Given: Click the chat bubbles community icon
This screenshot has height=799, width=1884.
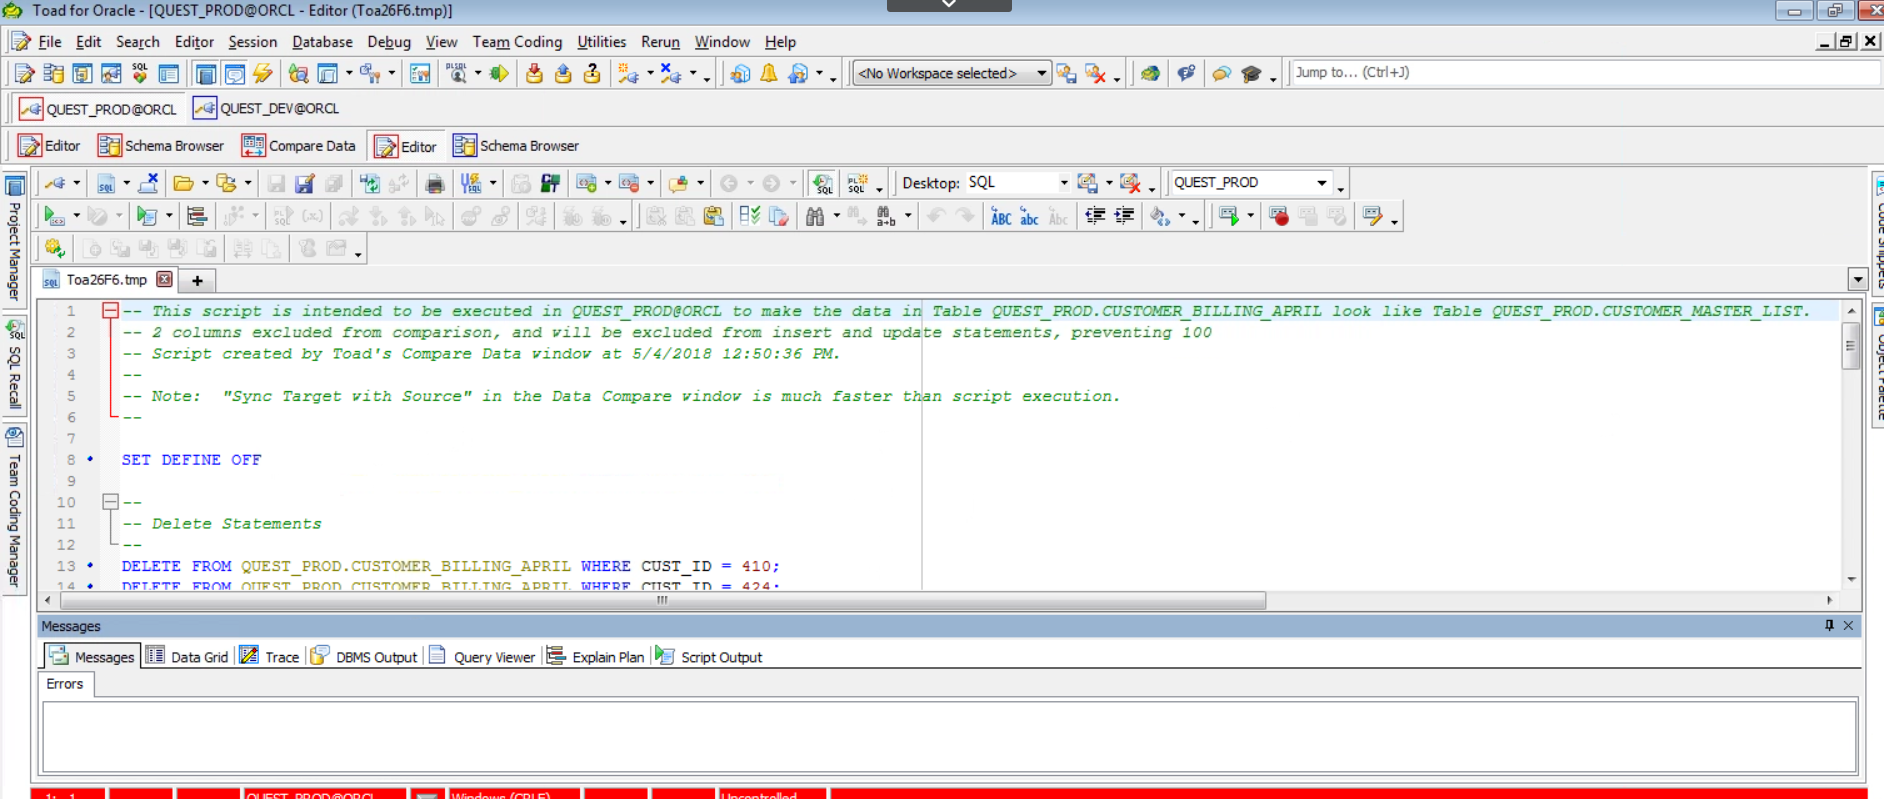Looking at the screenshot, I should (x=1221, y=74).
